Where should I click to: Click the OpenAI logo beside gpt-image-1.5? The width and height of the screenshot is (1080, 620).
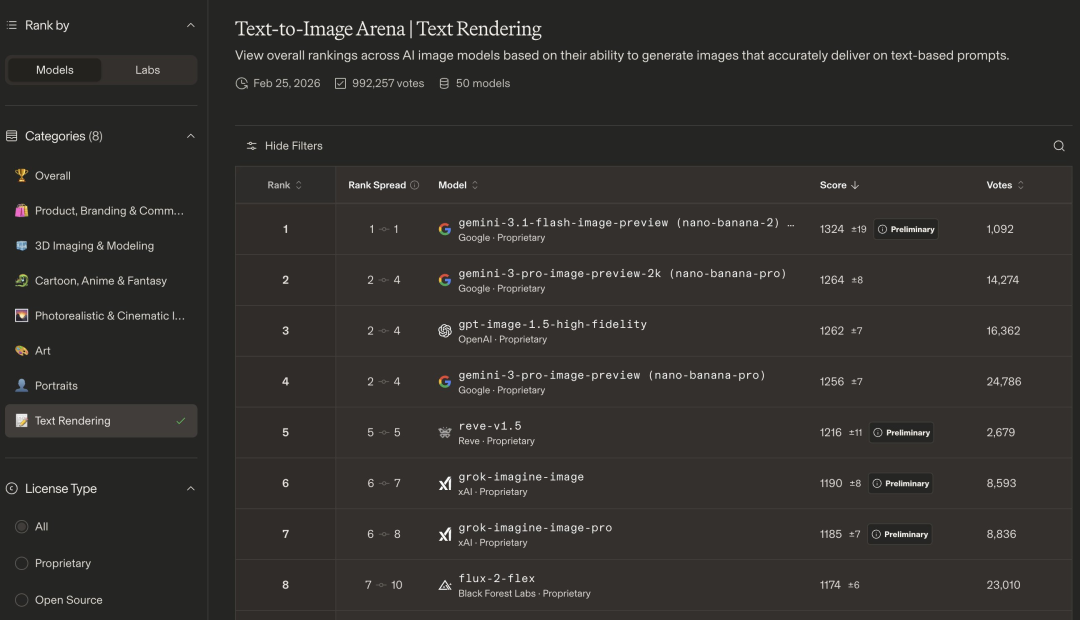click(x=445, y=331)
